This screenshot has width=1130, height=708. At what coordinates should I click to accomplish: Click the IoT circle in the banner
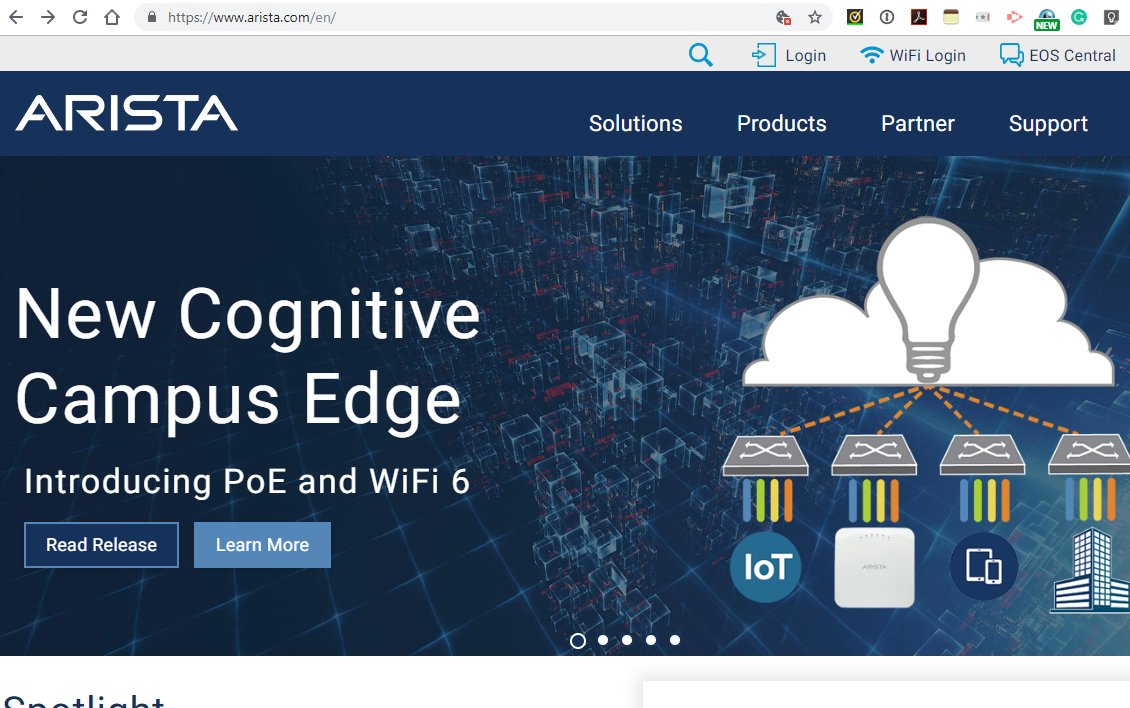coord(766,567)
